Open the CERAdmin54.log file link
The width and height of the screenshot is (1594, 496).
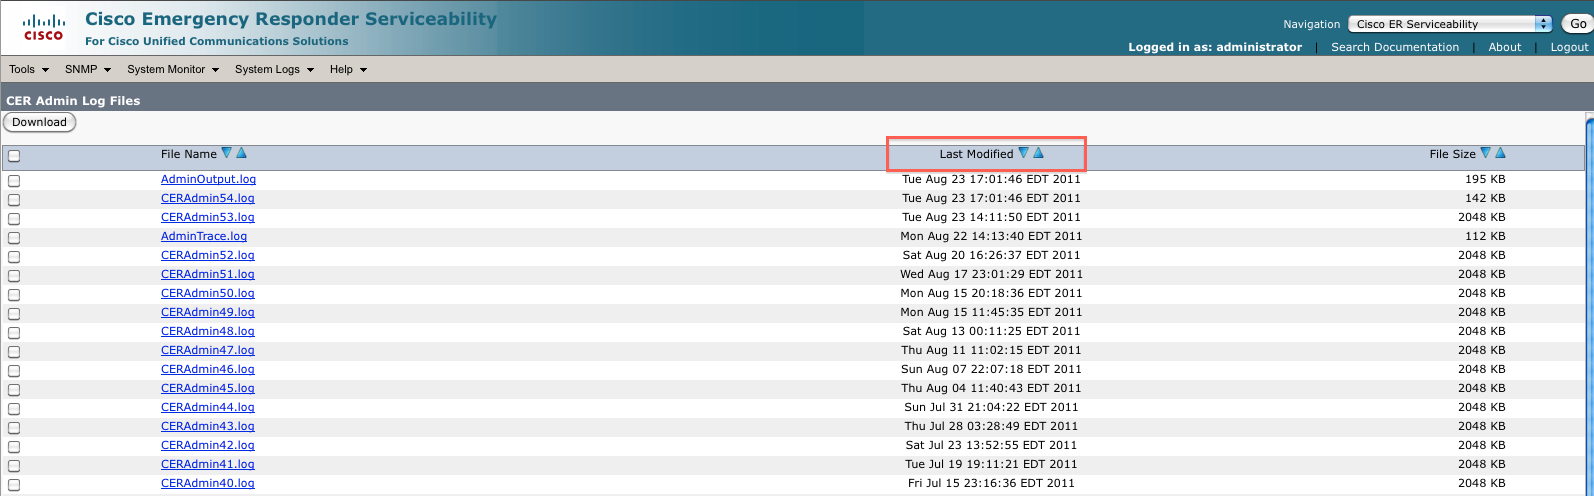pos(208,199)
